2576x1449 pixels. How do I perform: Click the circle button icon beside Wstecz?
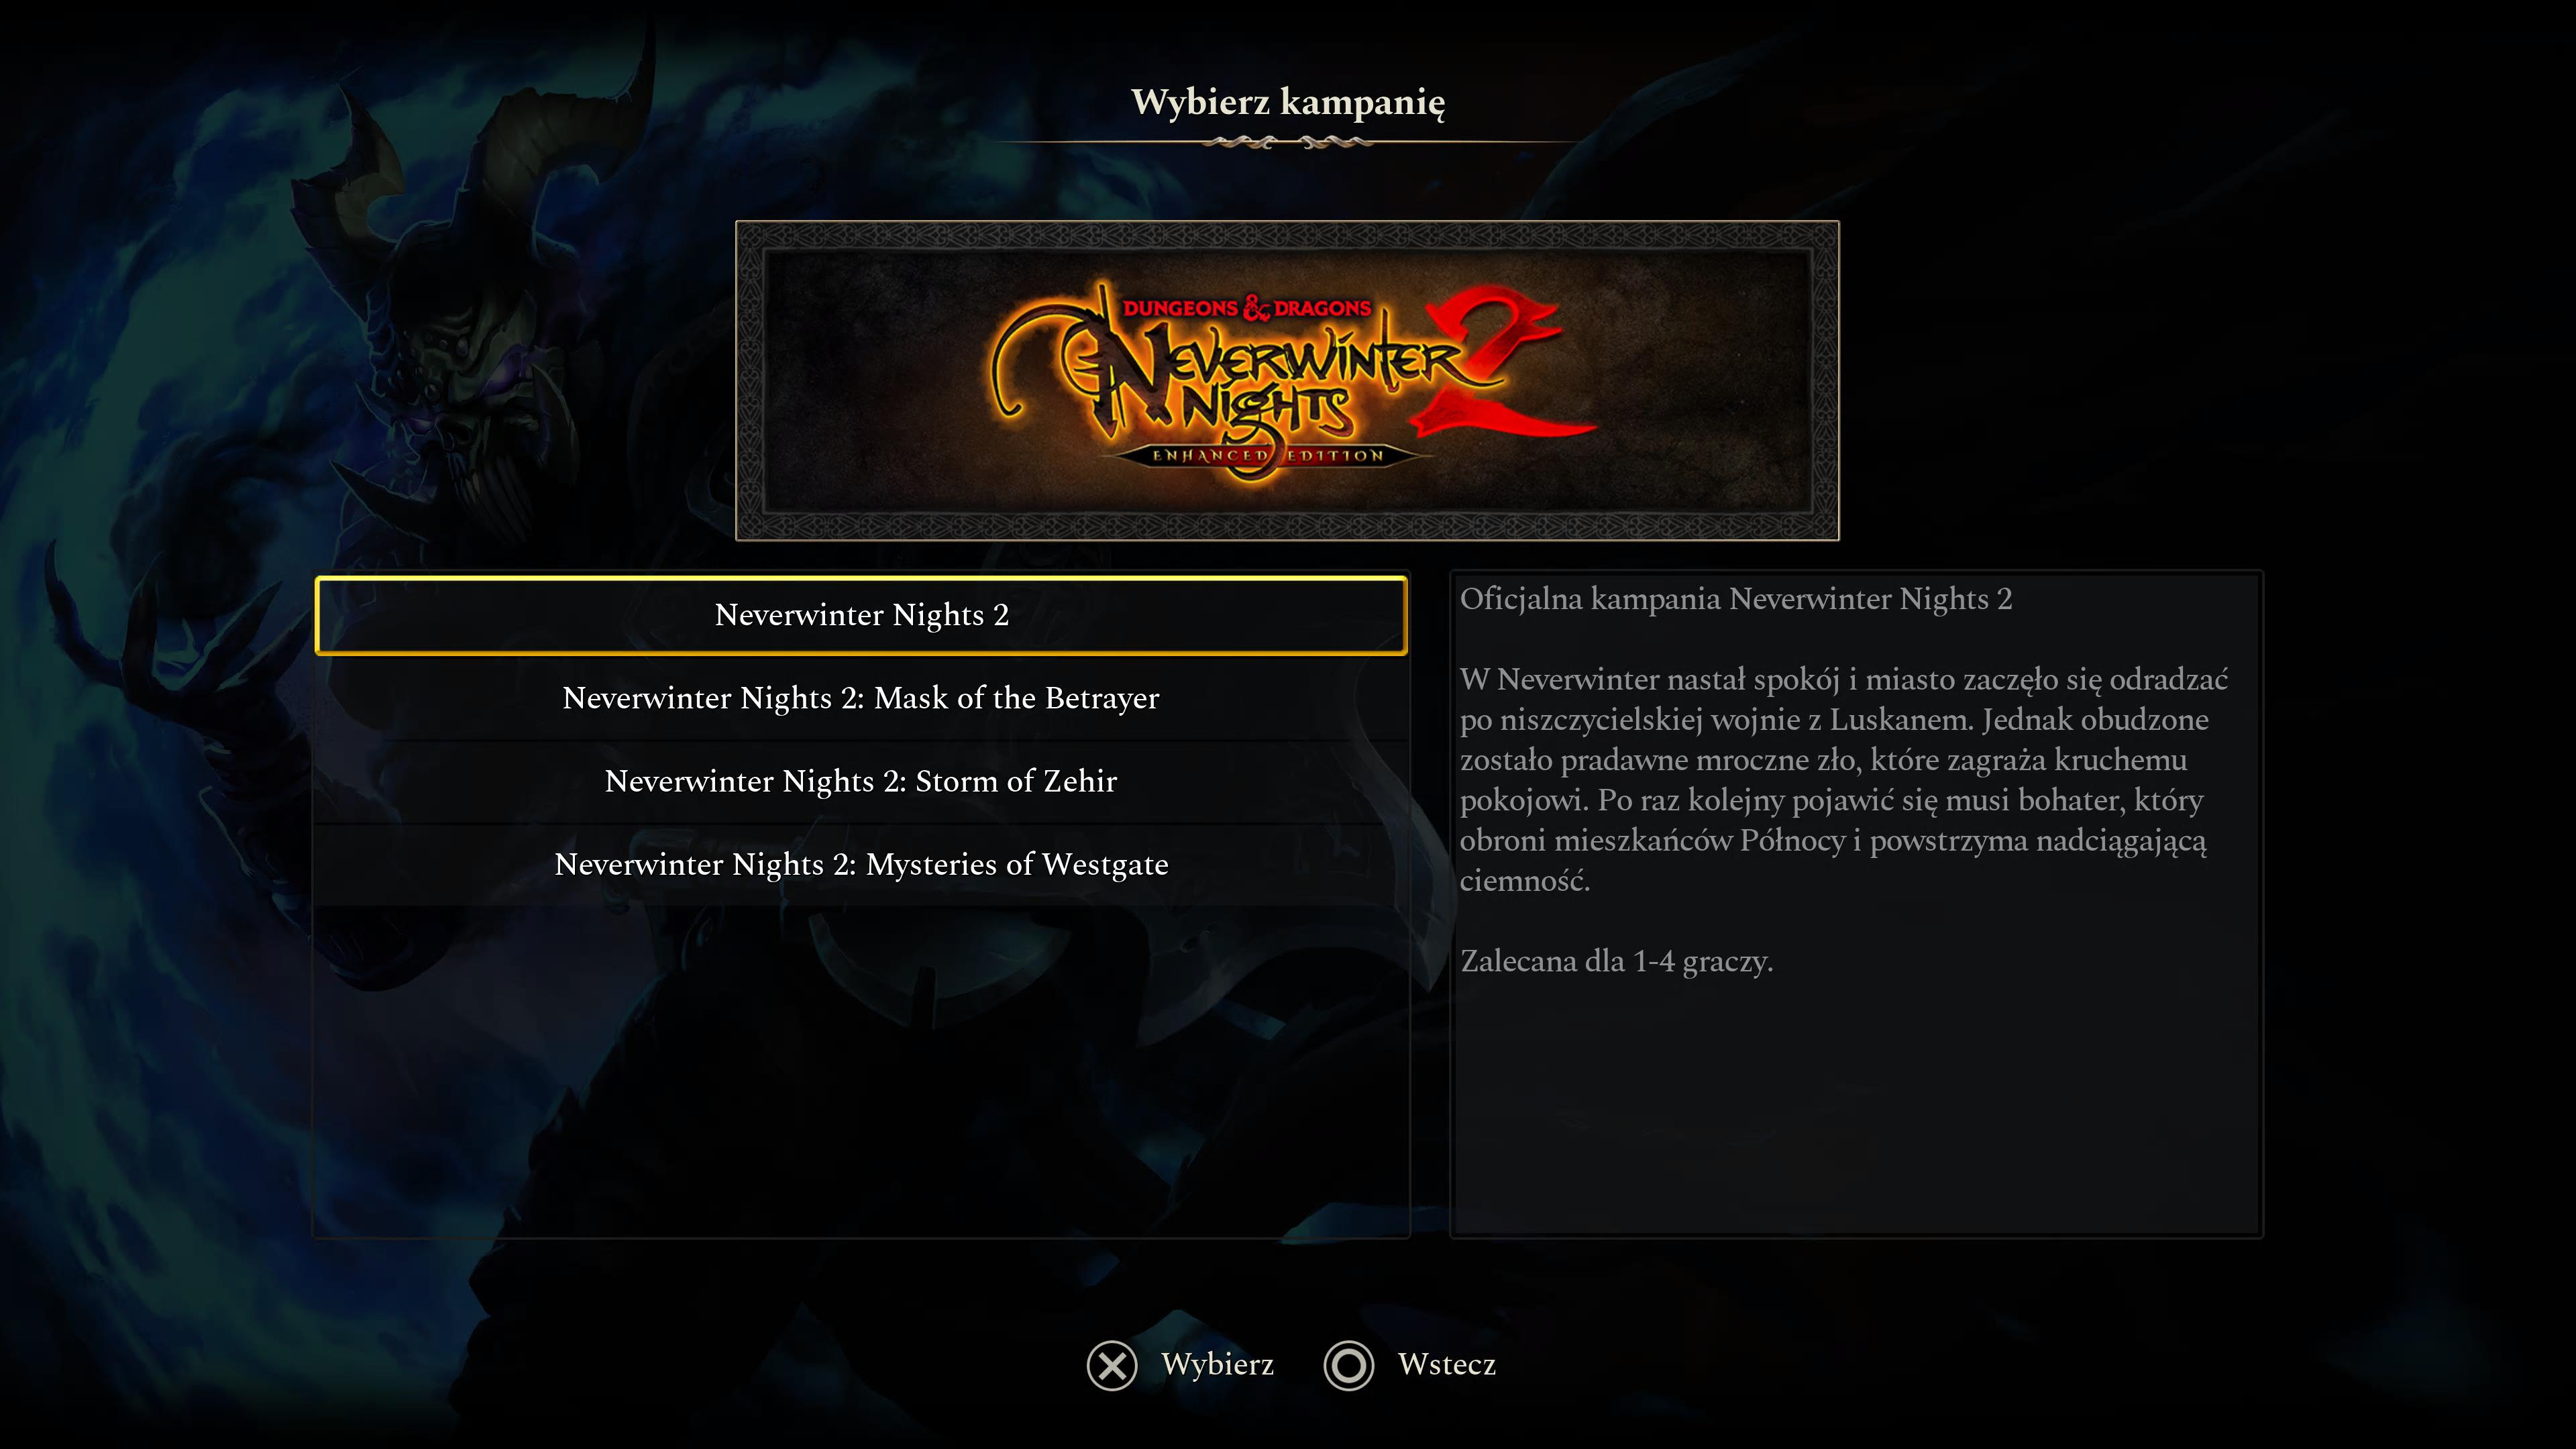1348,1365
